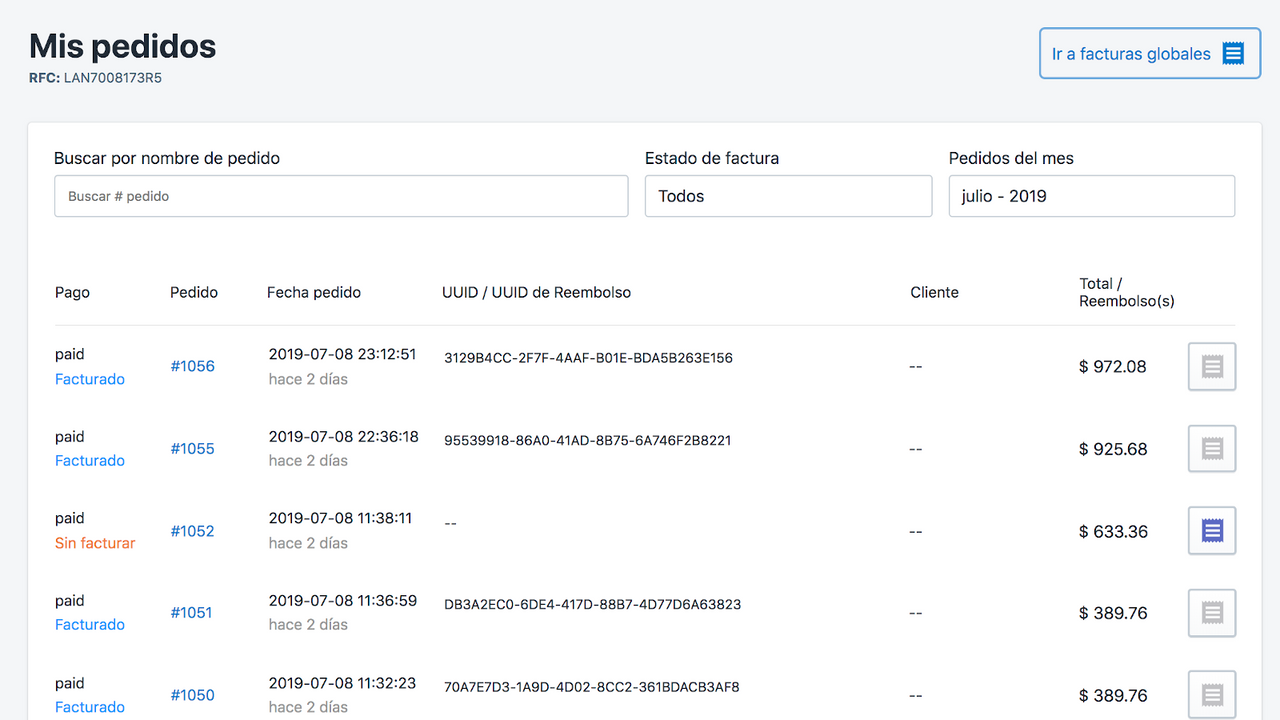Click the Pago column header

72,292
